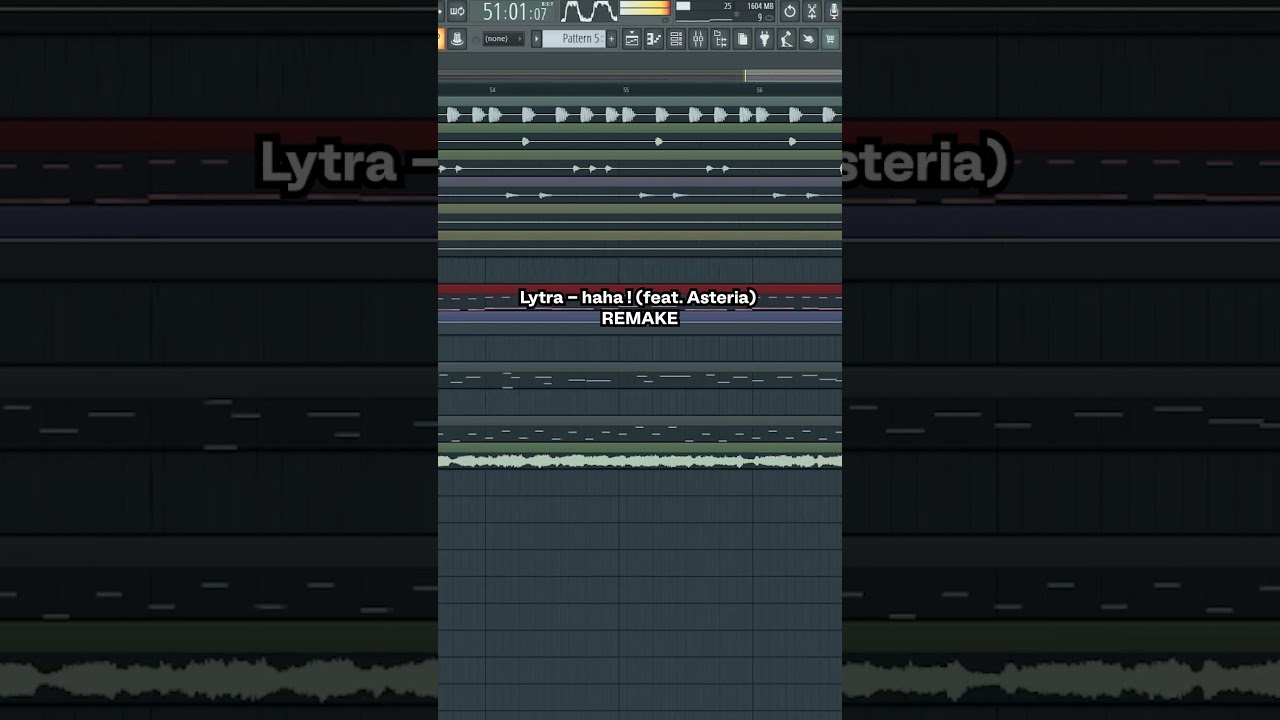Image resolution: width=1280 pixels, height=720 pixels.
Task: Click bar 56 on the timeline ruler
Action: (x=759, y=90)
